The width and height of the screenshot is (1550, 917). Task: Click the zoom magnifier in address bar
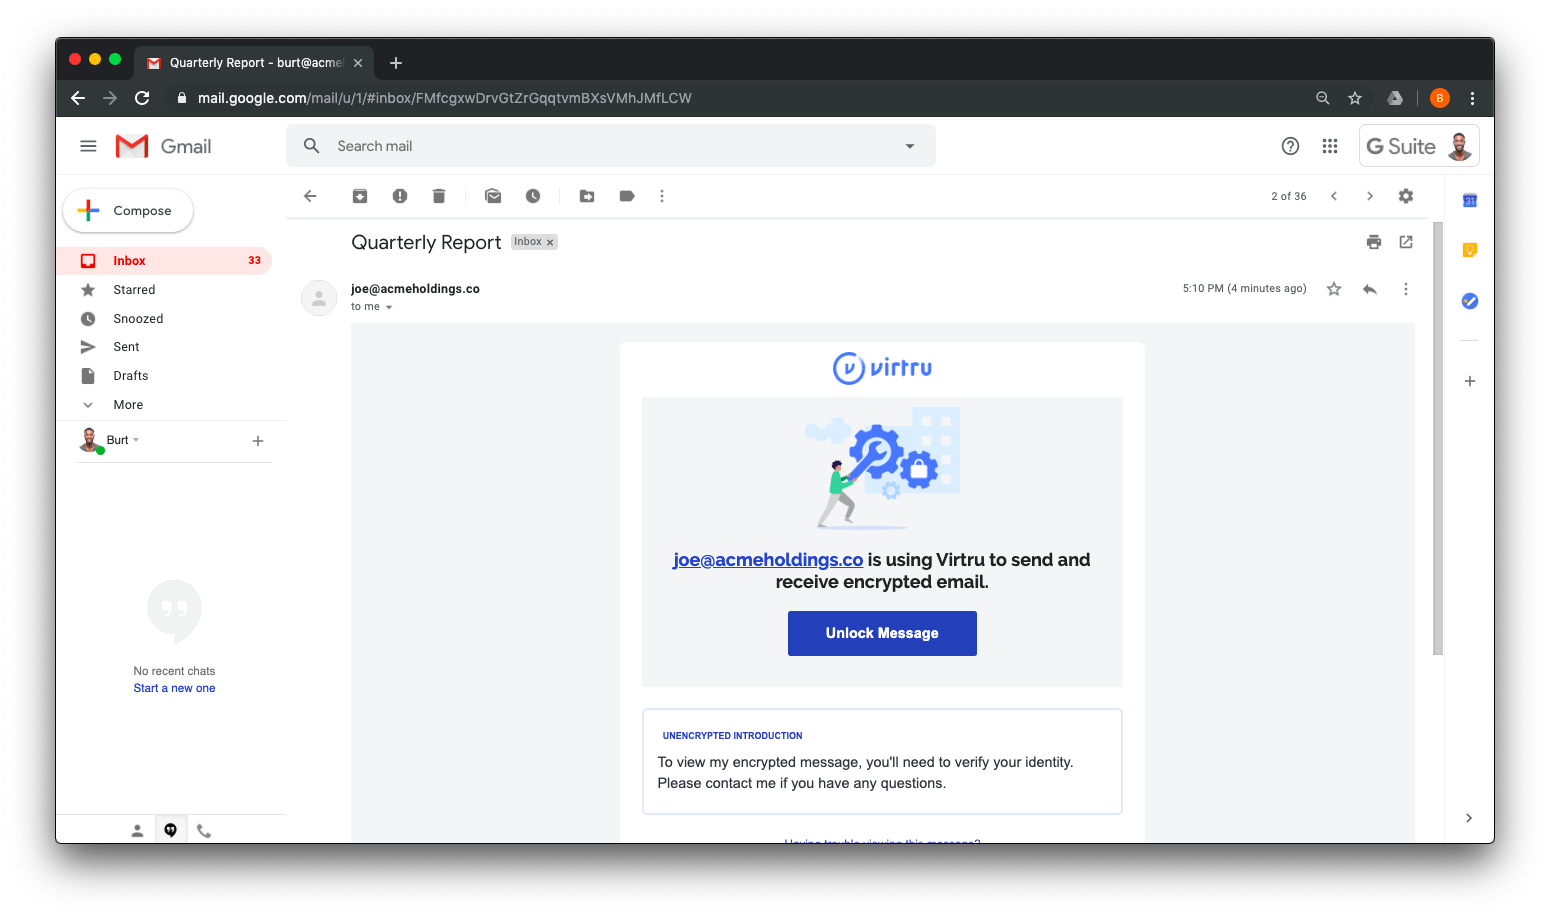[x=1323, y=98]
